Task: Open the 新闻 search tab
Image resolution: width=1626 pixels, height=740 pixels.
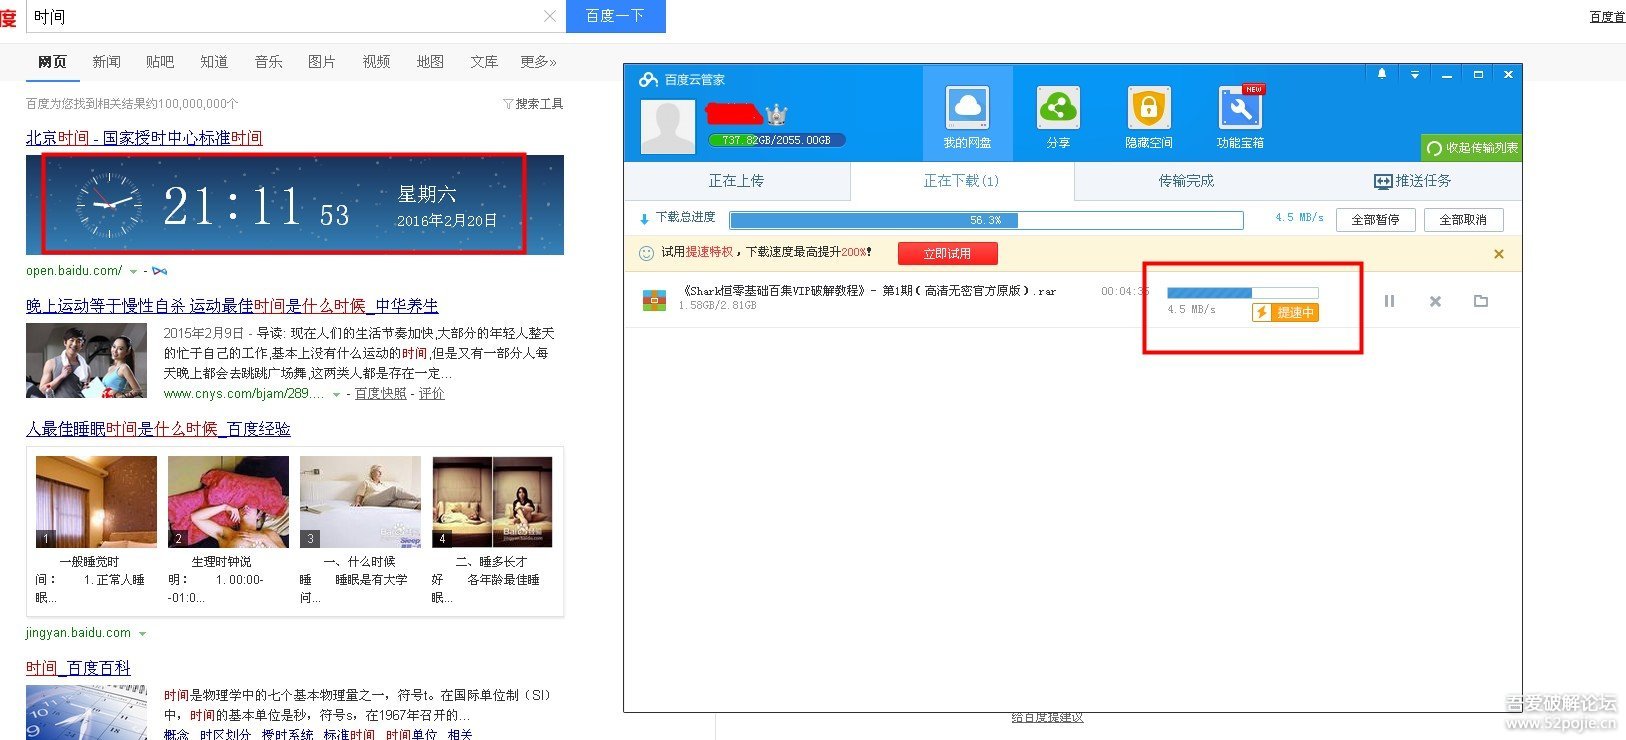Action: [106, 62]
